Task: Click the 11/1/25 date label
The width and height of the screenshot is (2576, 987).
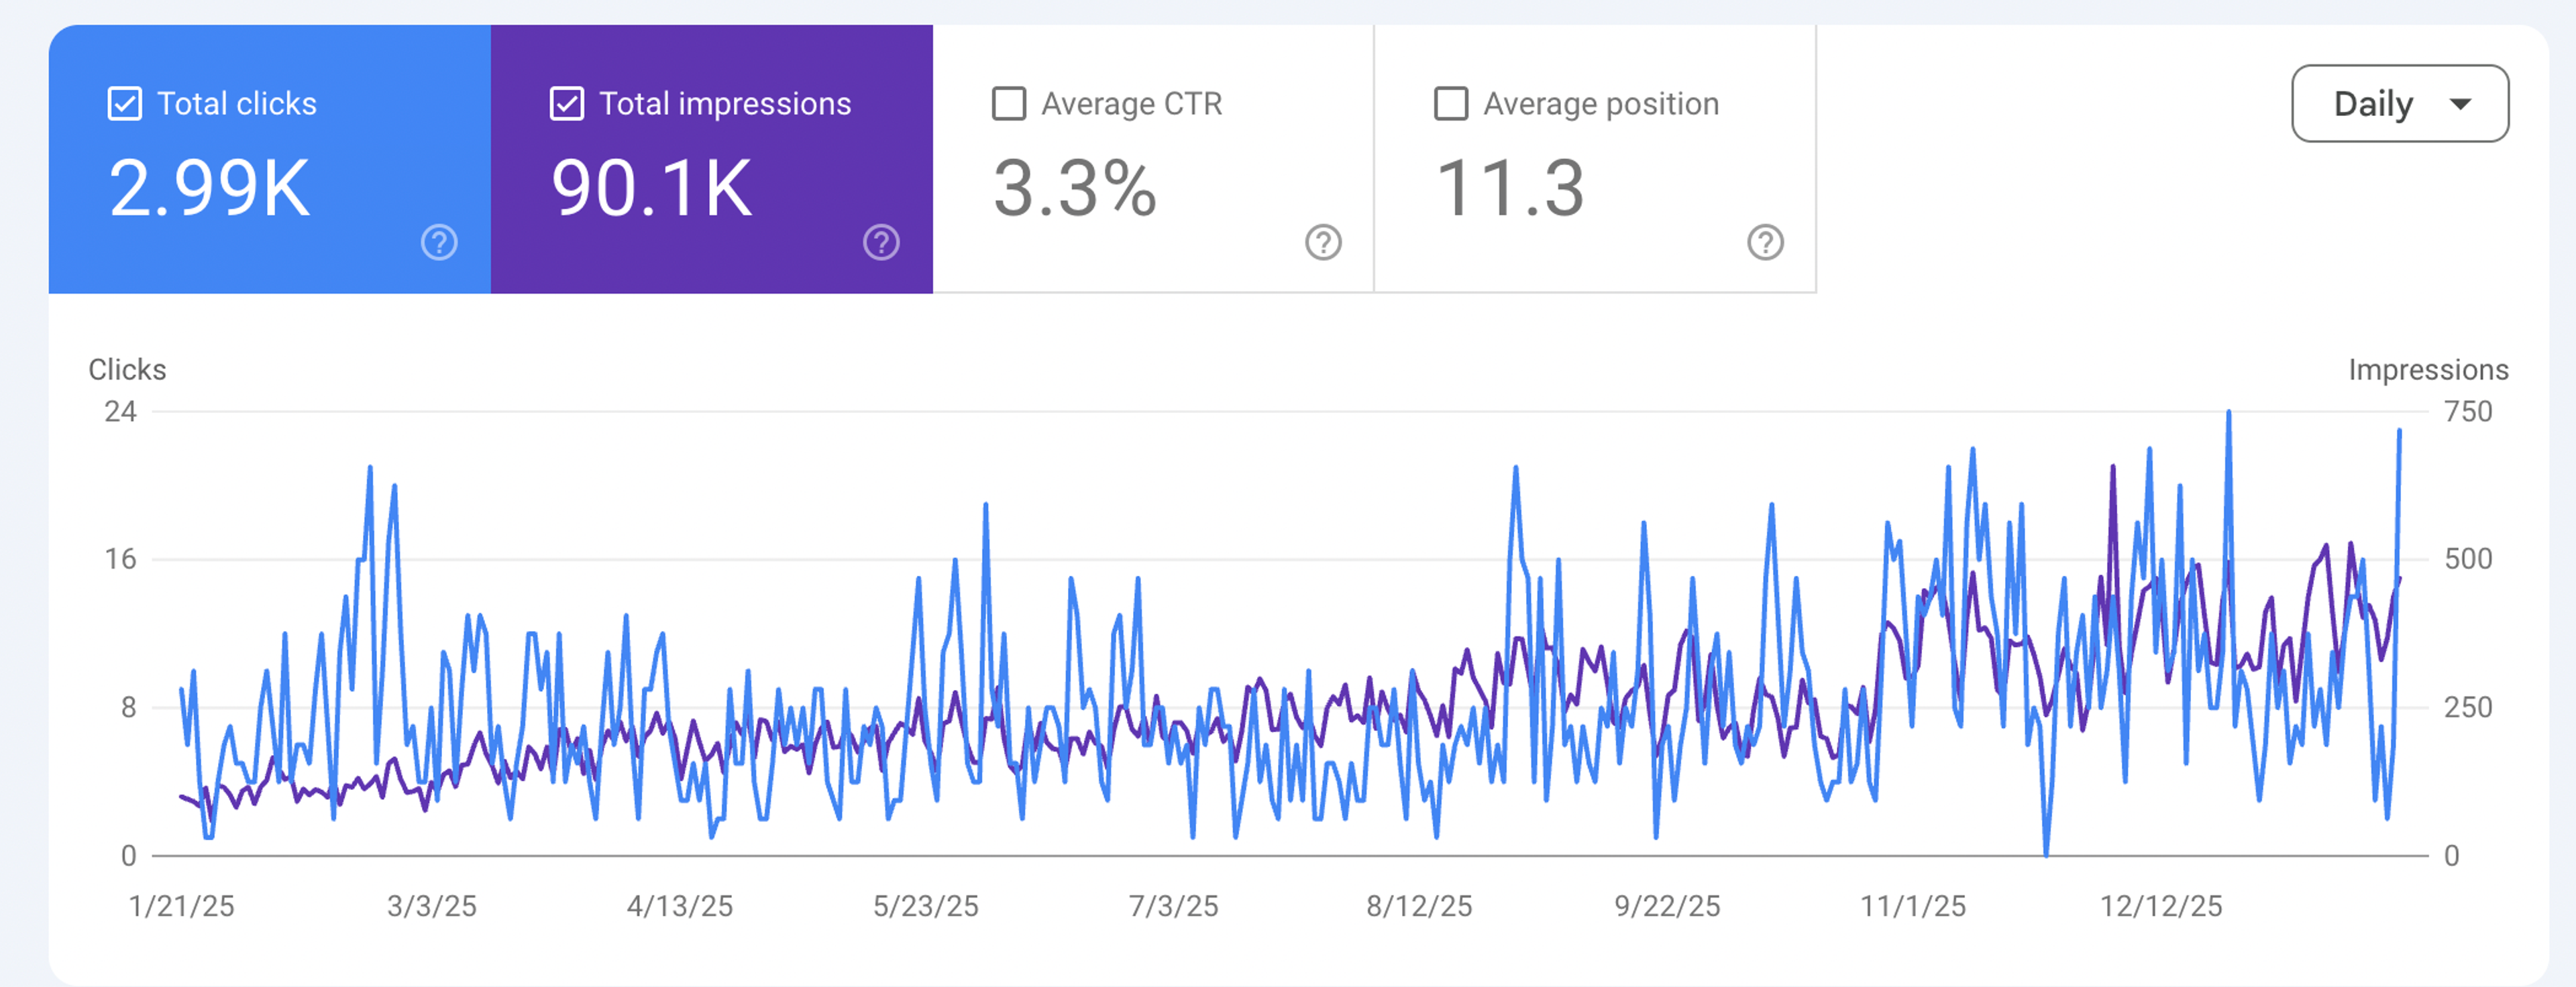Action: 1913,907
